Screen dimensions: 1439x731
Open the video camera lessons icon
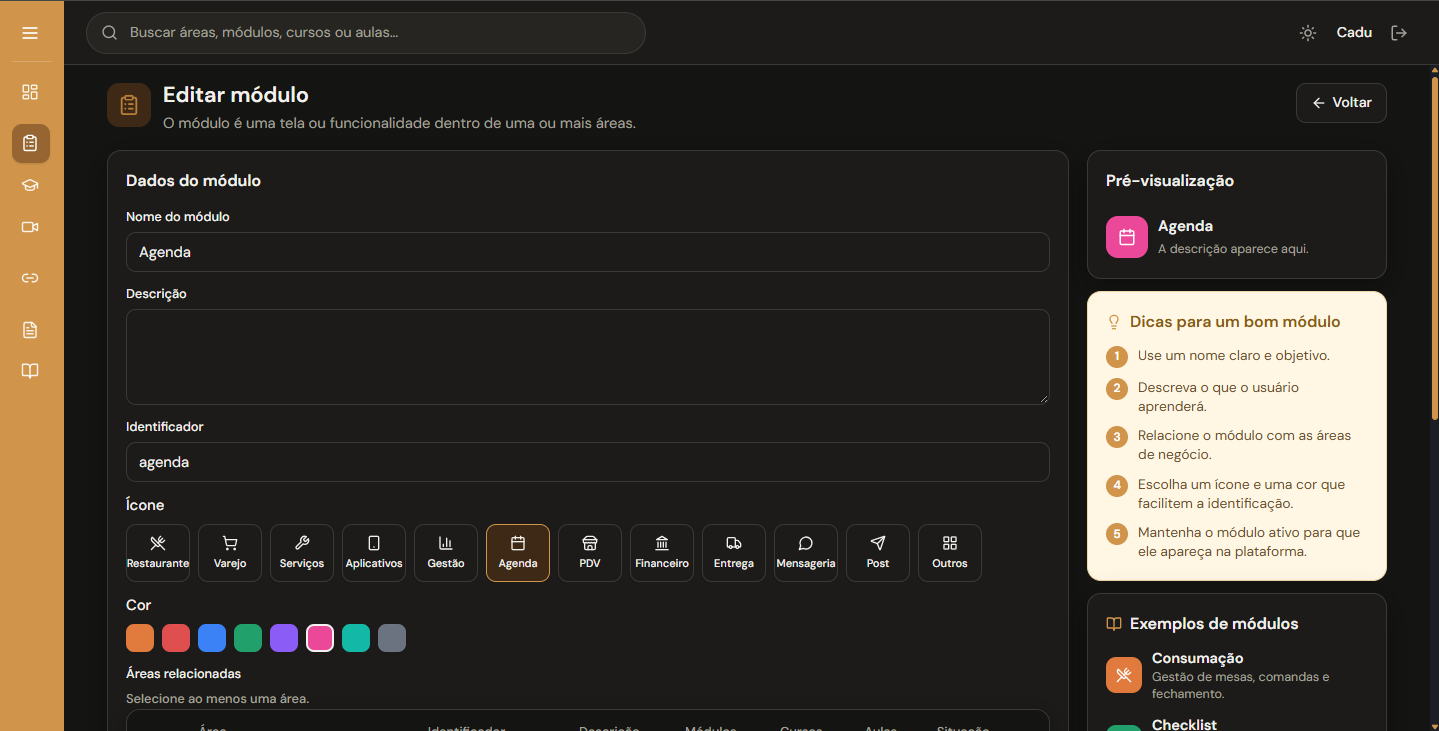click(30, 227)
